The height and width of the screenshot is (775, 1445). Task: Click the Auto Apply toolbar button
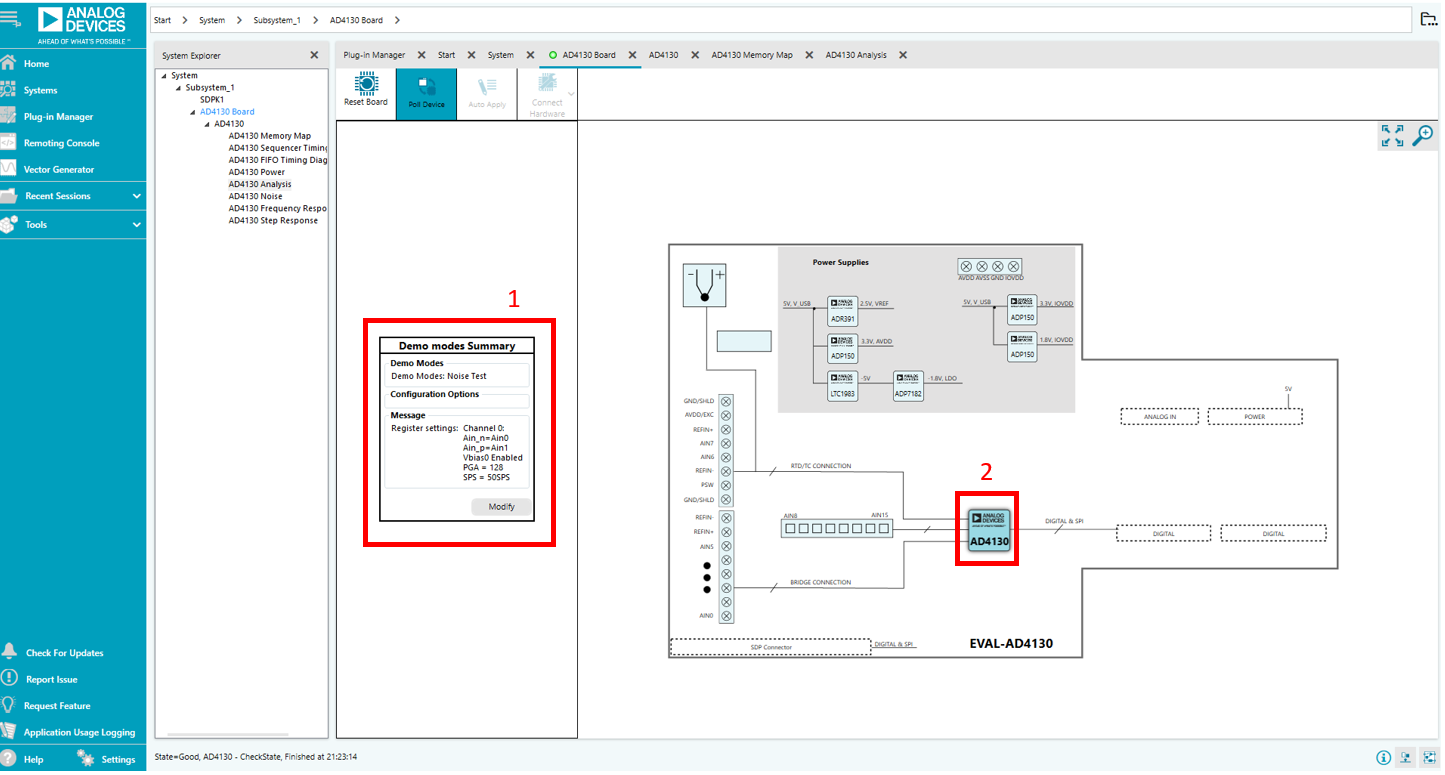(487, 93)
